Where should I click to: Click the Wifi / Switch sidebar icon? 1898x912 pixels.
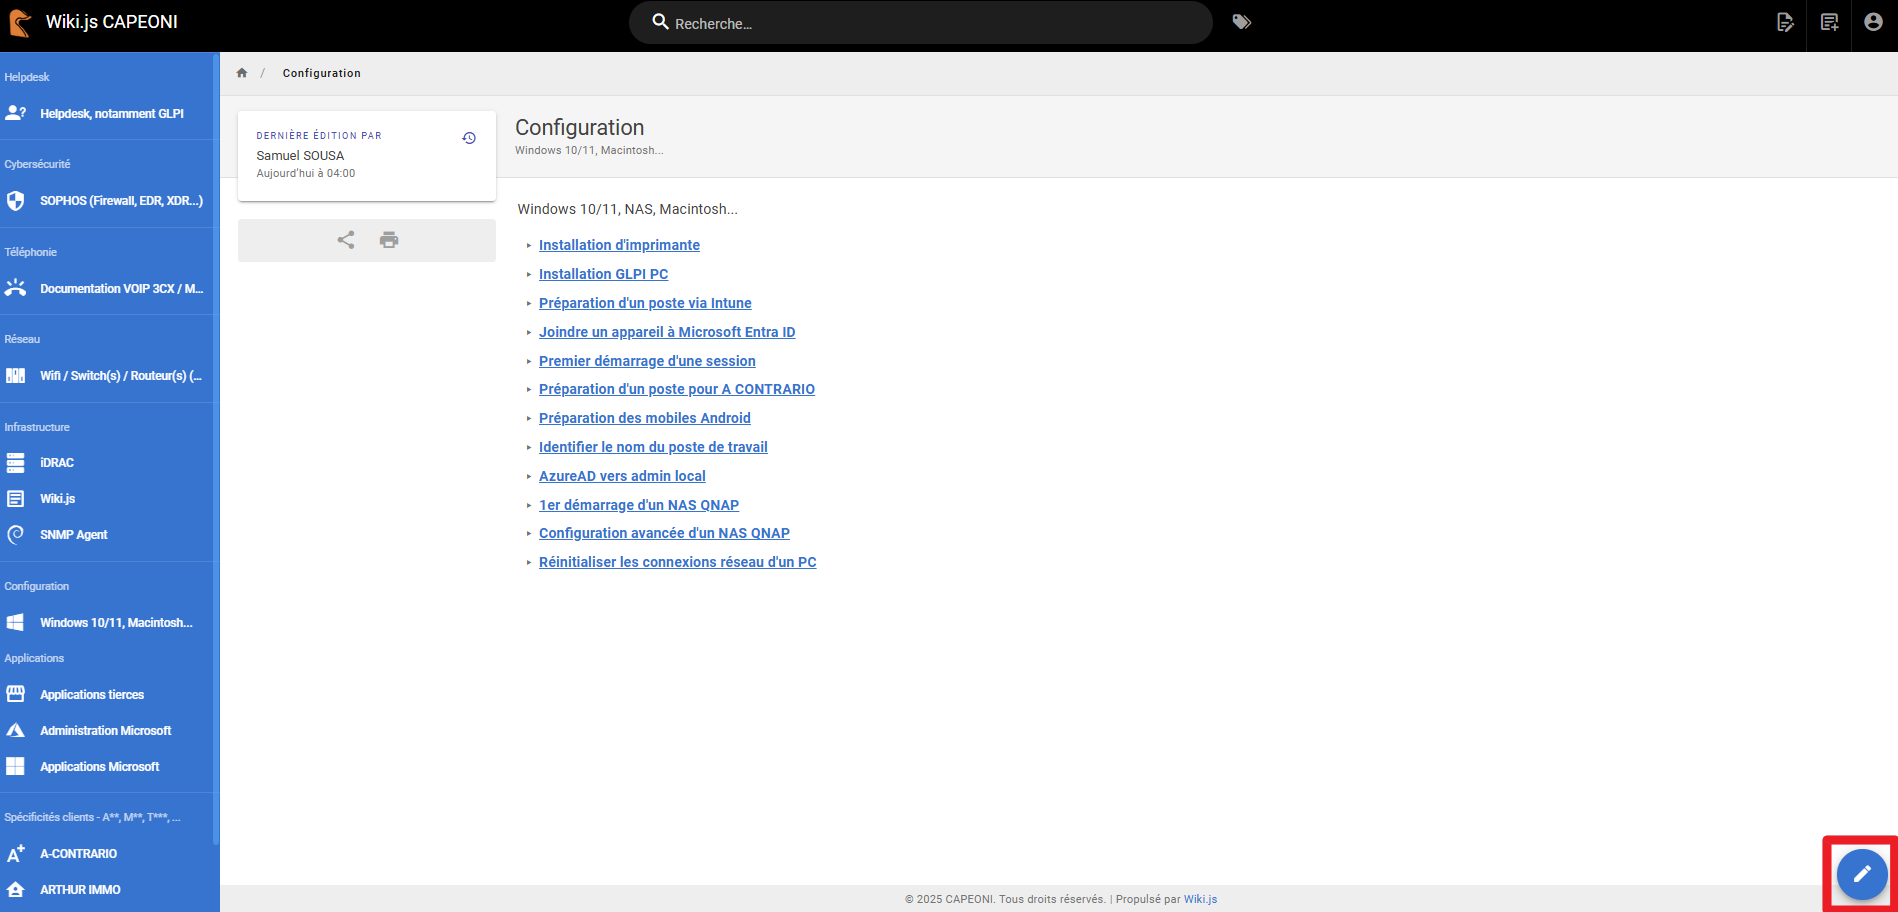15,376
